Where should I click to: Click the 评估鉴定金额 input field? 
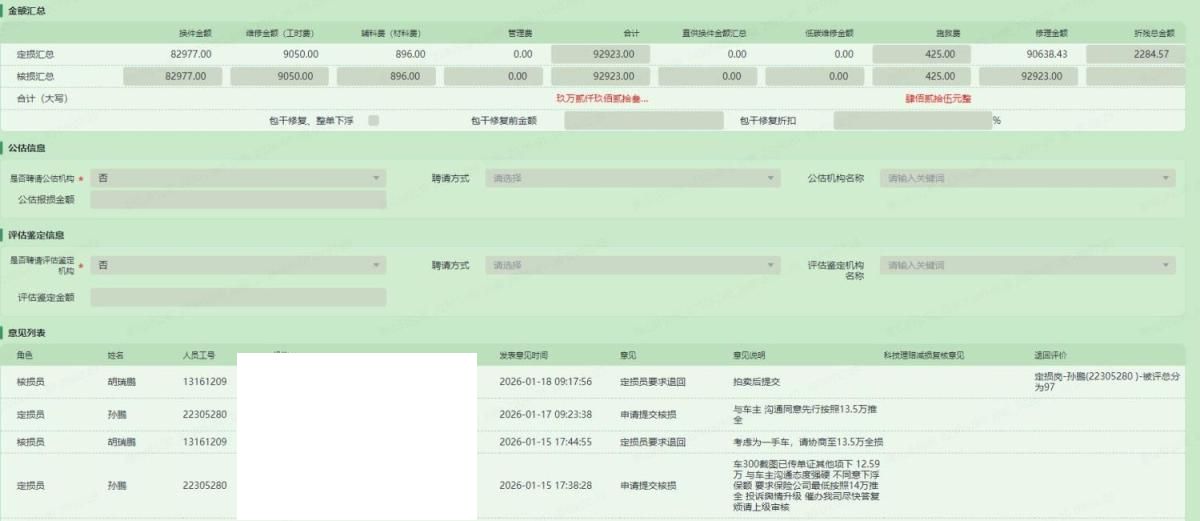pyautogui.click(x=237, y=297)
